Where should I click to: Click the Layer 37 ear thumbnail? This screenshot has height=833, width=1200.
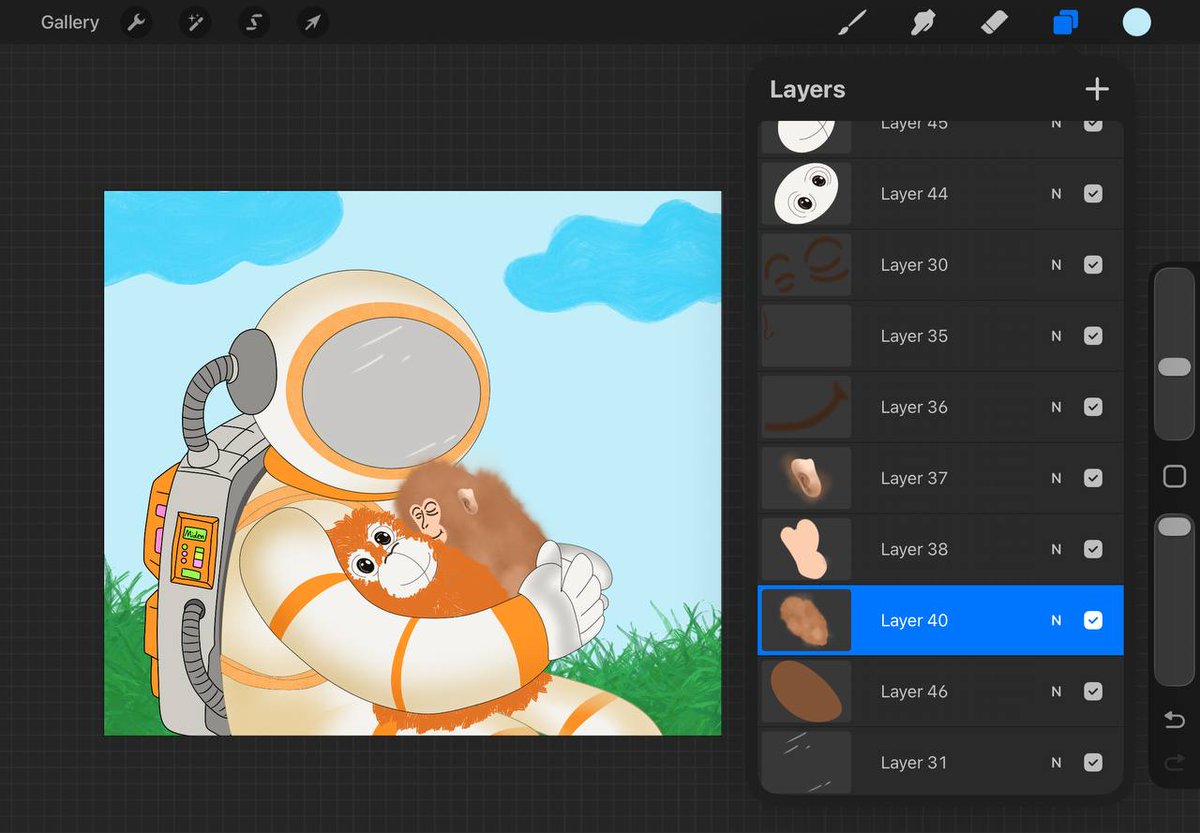pos(806,478)
